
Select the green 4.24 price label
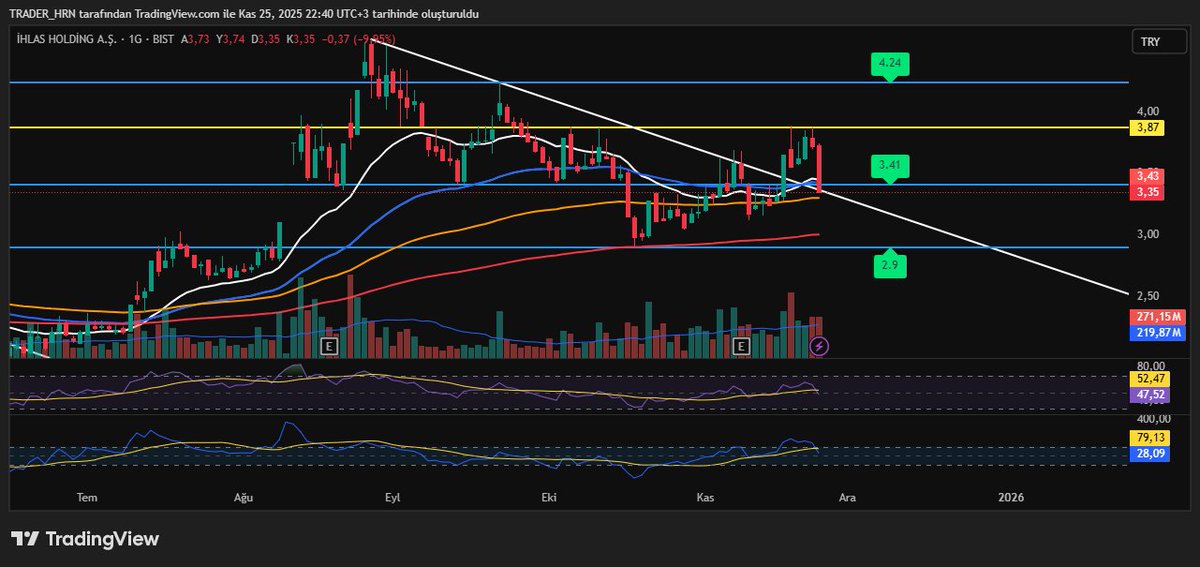click(888, 65)
